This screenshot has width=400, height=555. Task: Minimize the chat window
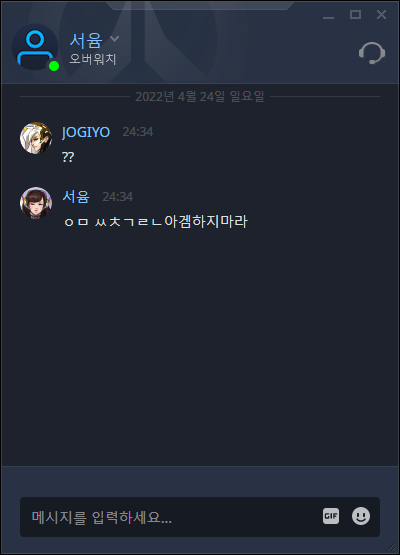click(328, 15)
